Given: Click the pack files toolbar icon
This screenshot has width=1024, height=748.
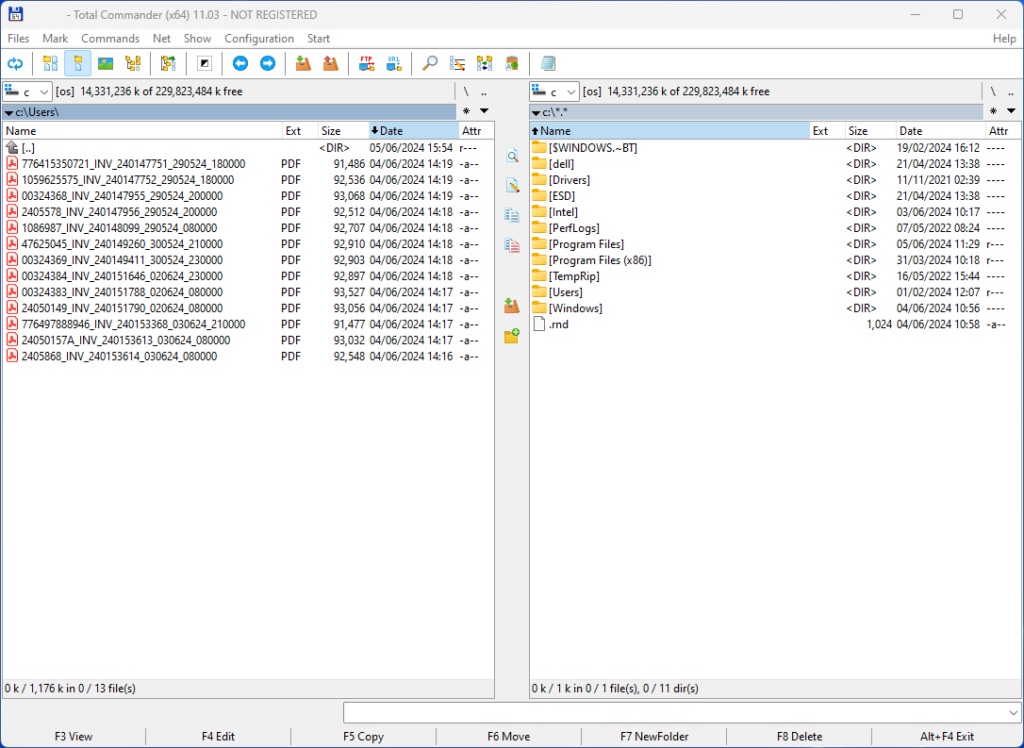Looking at the screenshot, I should (x=303, y=63).
